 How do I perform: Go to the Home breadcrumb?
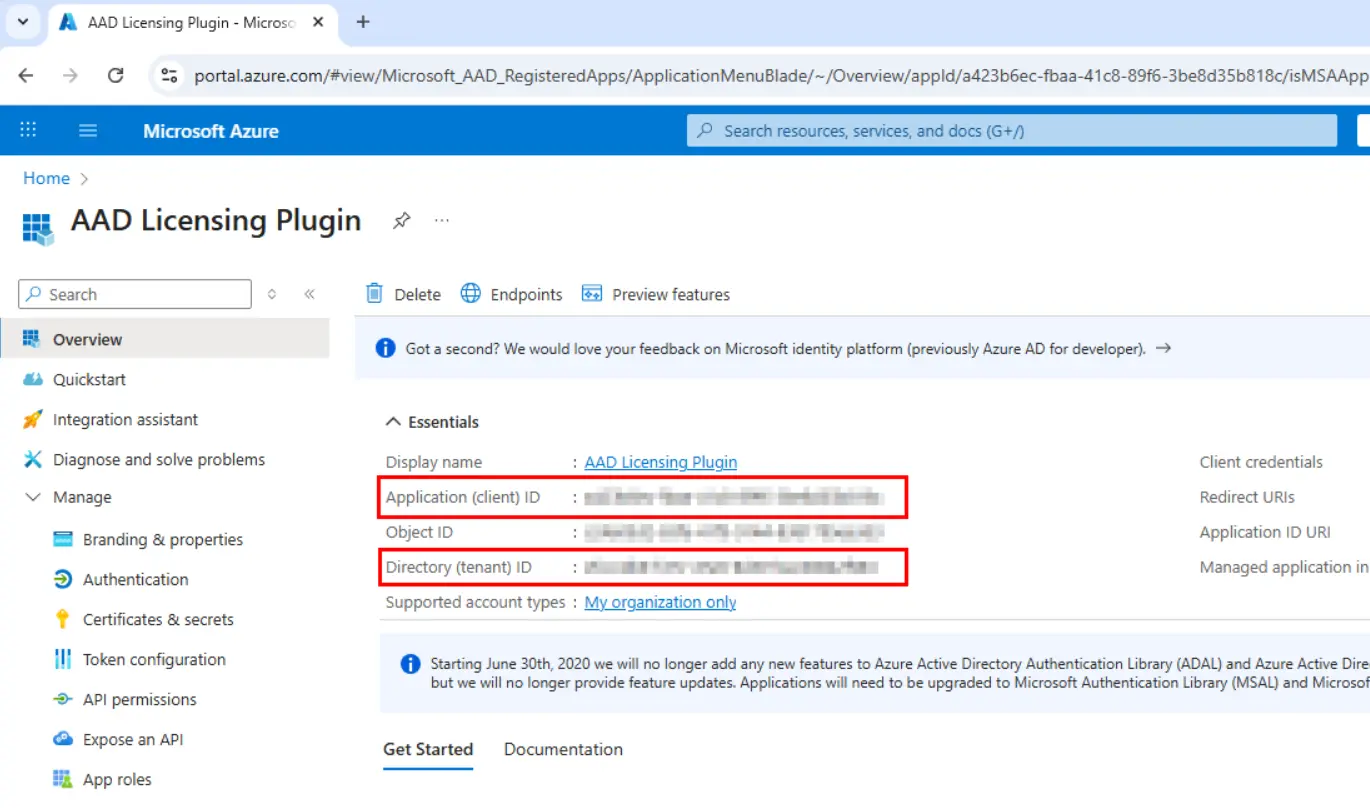(x=46, y=178)
